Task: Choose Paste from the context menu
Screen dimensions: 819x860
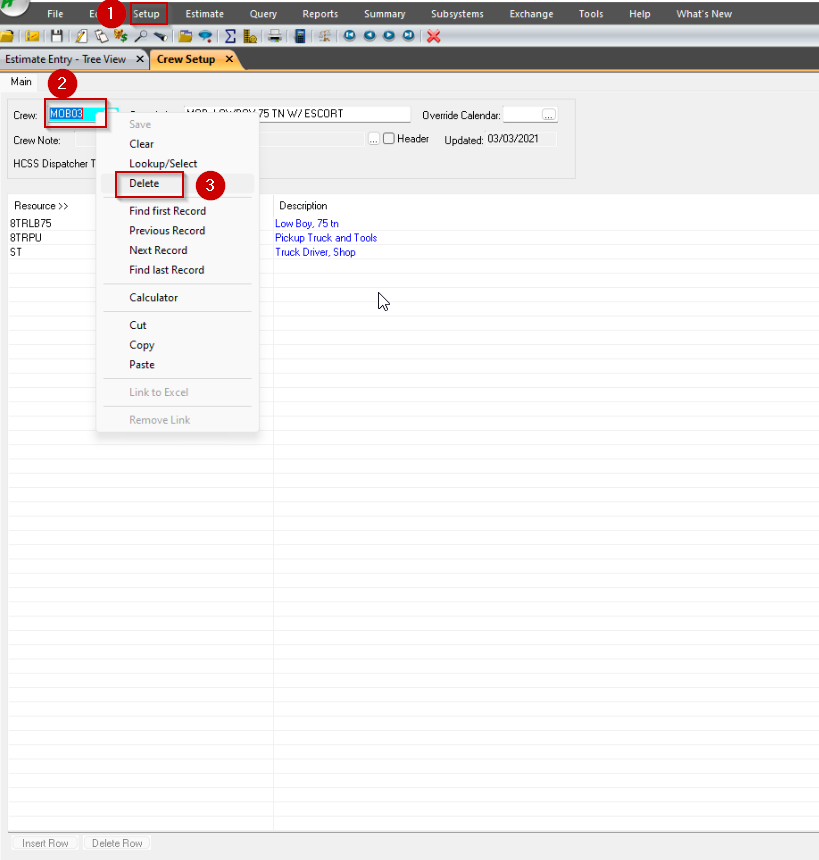Action: (x=142, y=365)
